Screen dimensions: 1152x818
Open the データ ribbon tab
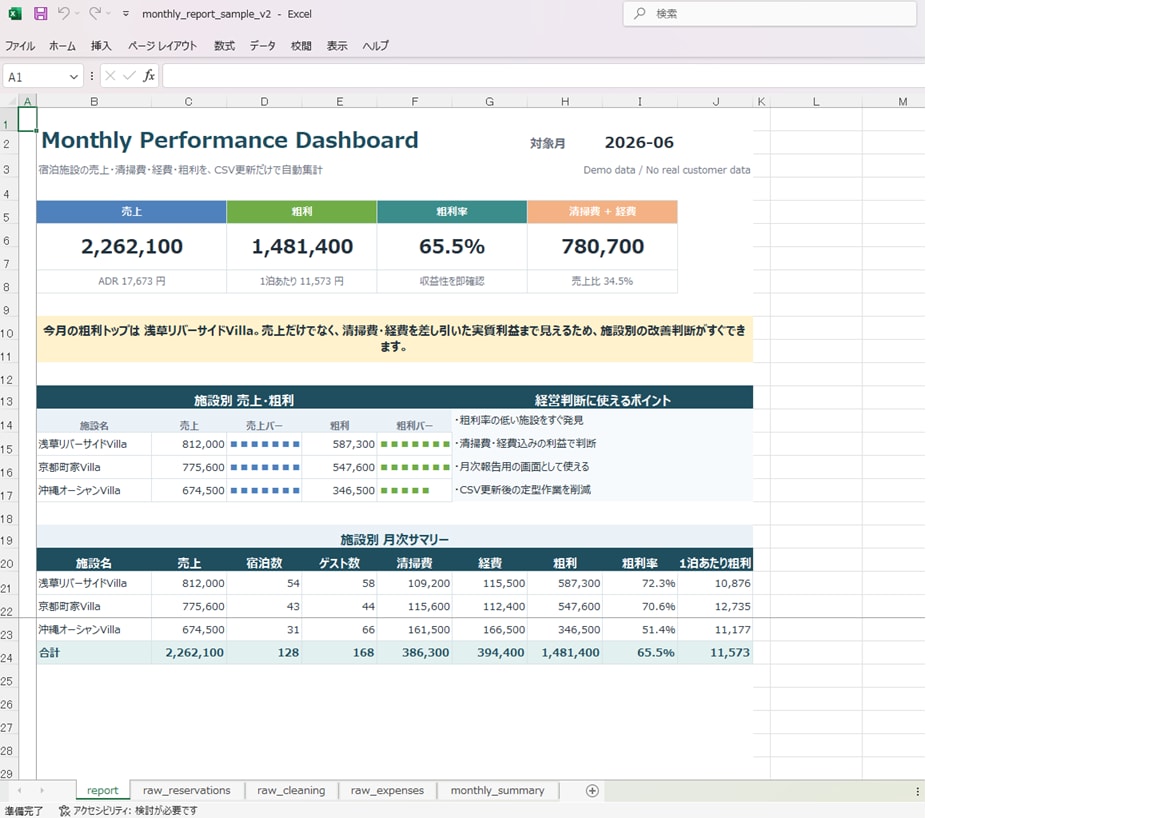(262, 46)
